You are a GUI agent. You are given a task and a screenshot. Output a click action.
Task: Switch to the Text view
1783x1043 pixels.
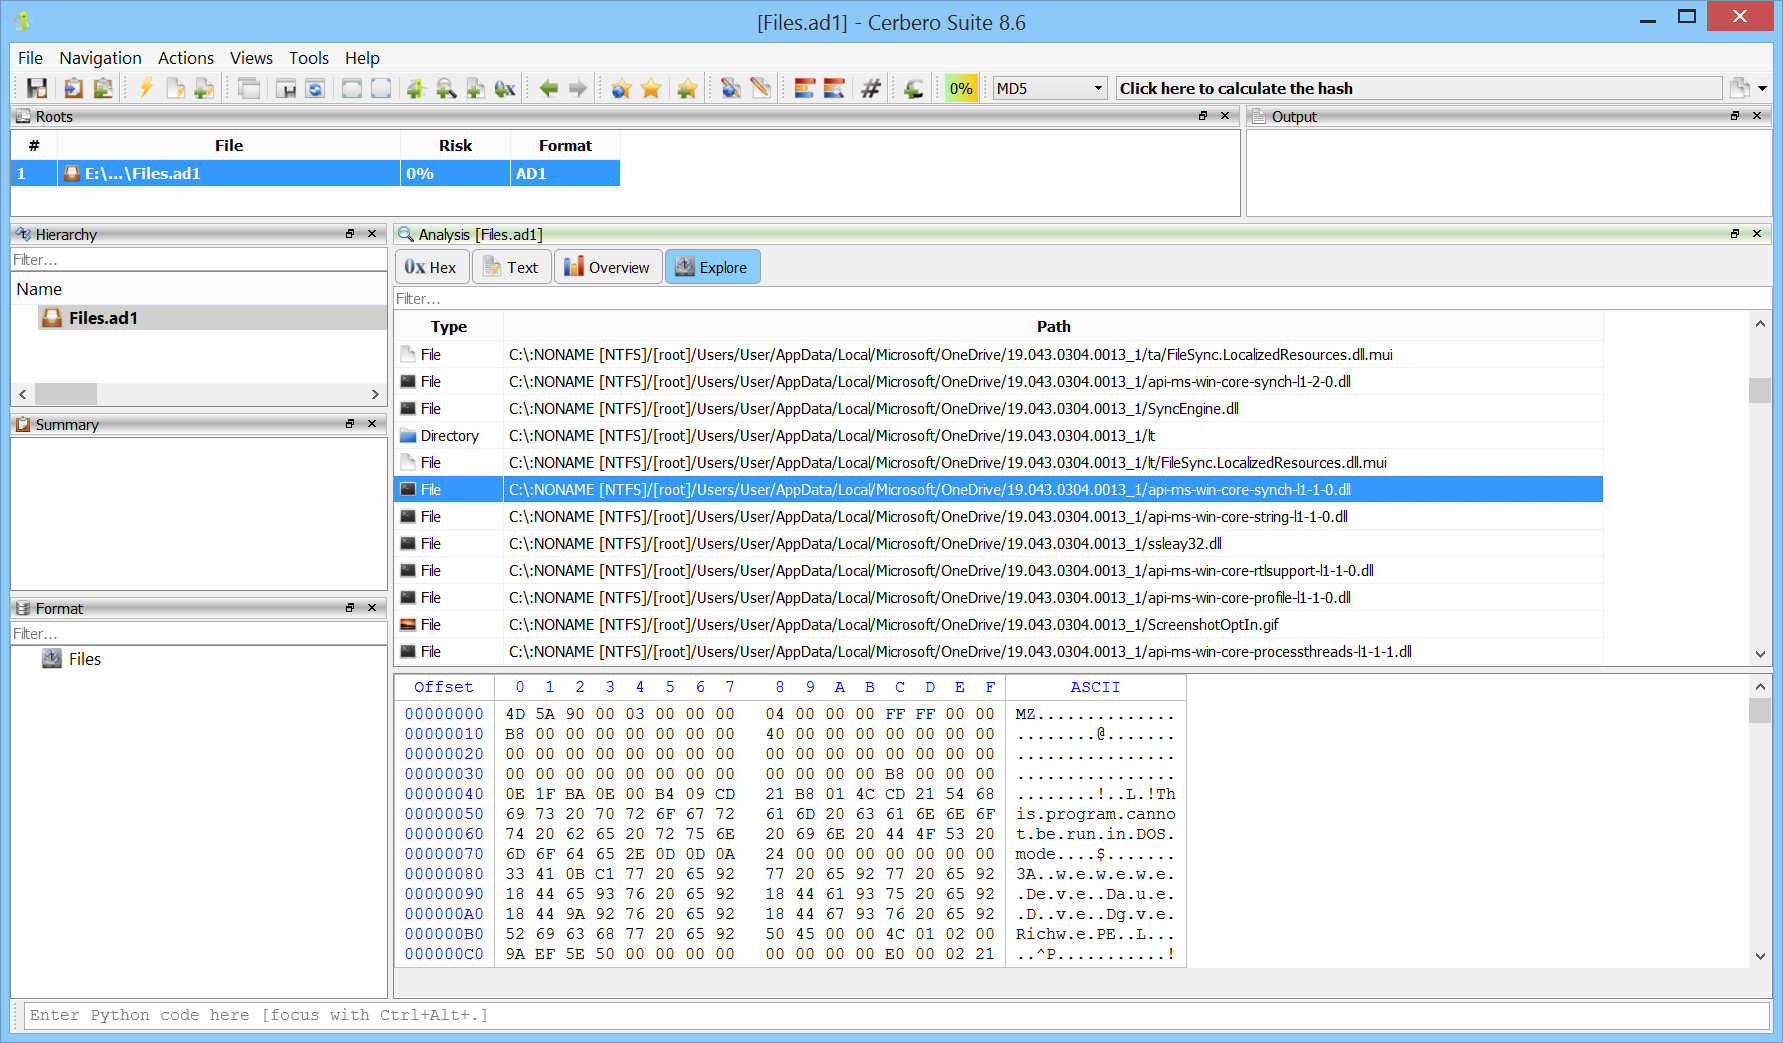[x=511, y=268]
